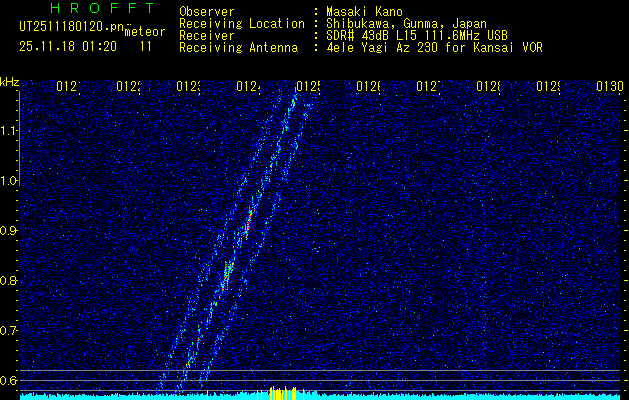629x400 pixels.
Task: Click the 0.8 kHz frequency axis label
Action: [x=9, y=280]
